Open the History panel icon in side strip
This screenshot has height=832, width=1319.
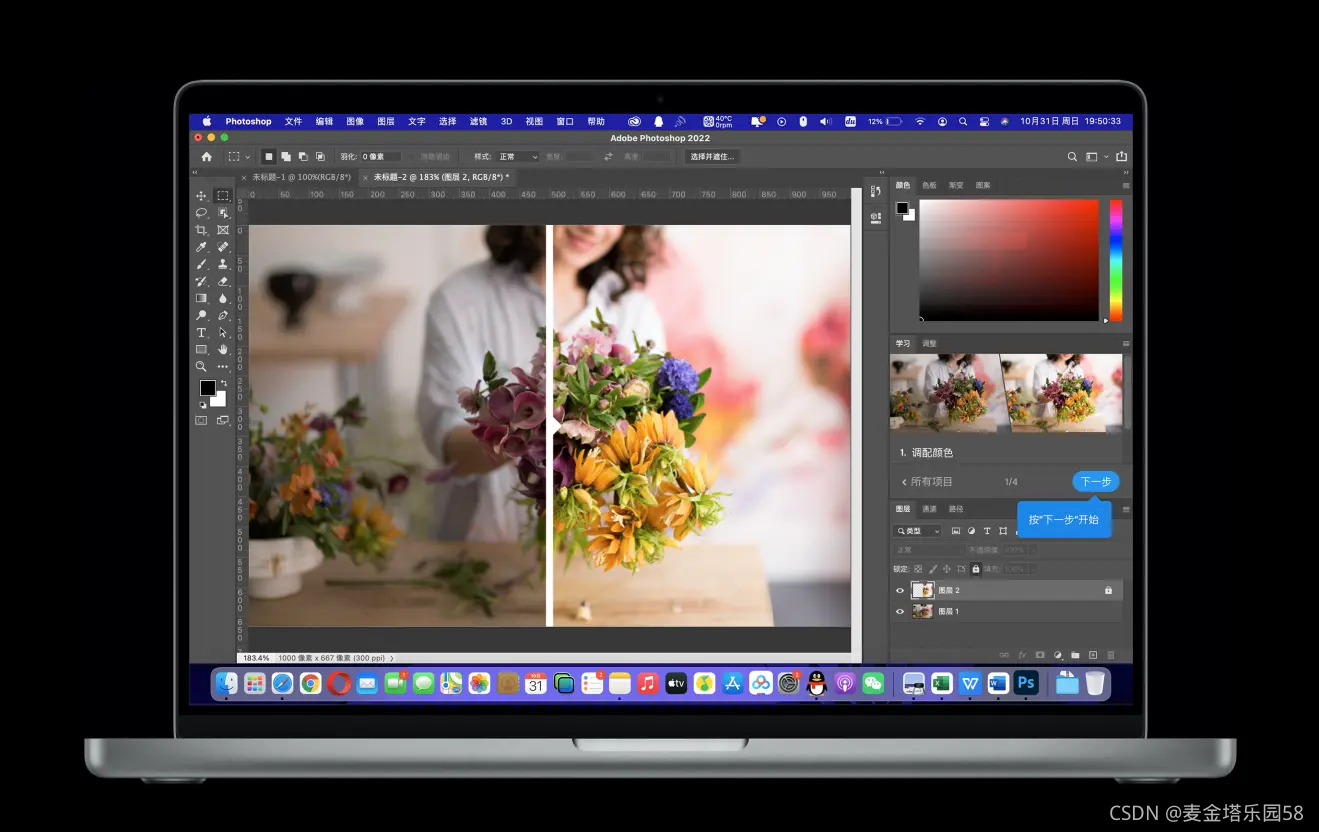tap(875, 190)
